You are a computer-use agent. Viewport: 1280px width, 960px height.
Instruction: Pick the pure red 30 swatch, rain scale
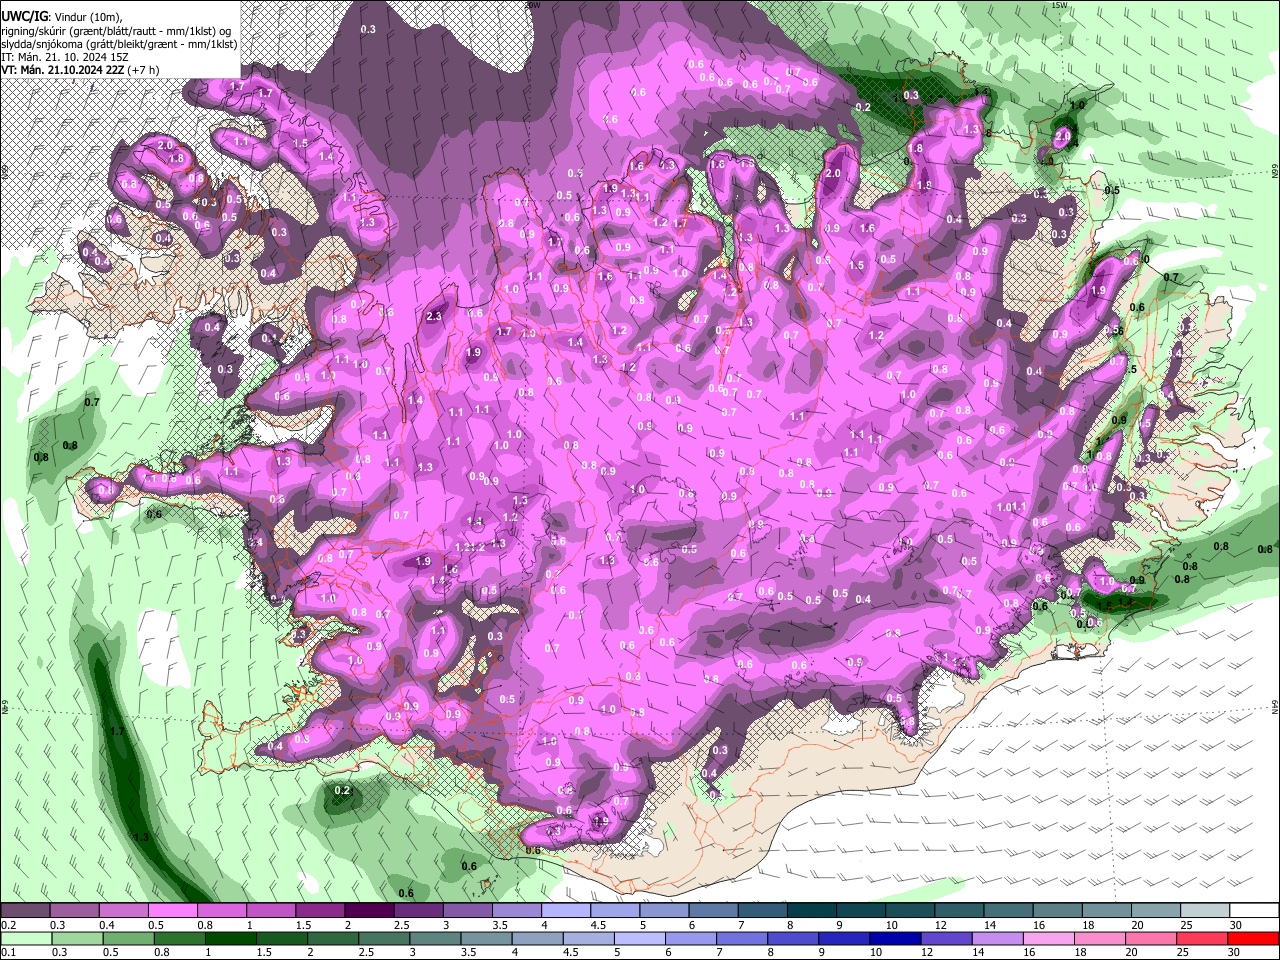click(x=1253, y=939)
